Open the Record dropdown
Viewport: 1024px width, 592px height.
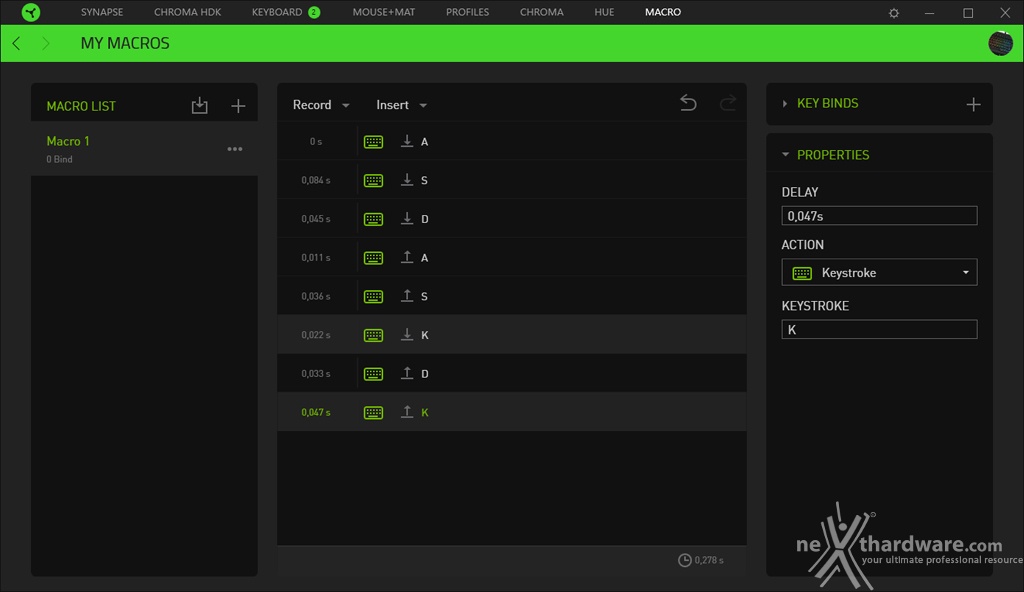321,105
